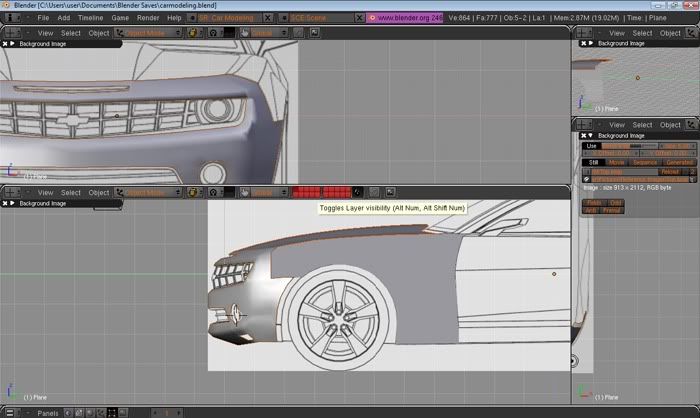Screen dimensions: 700x418
Task: Click the image file path field
Action: pyautogui.click(x=639, y=180)
